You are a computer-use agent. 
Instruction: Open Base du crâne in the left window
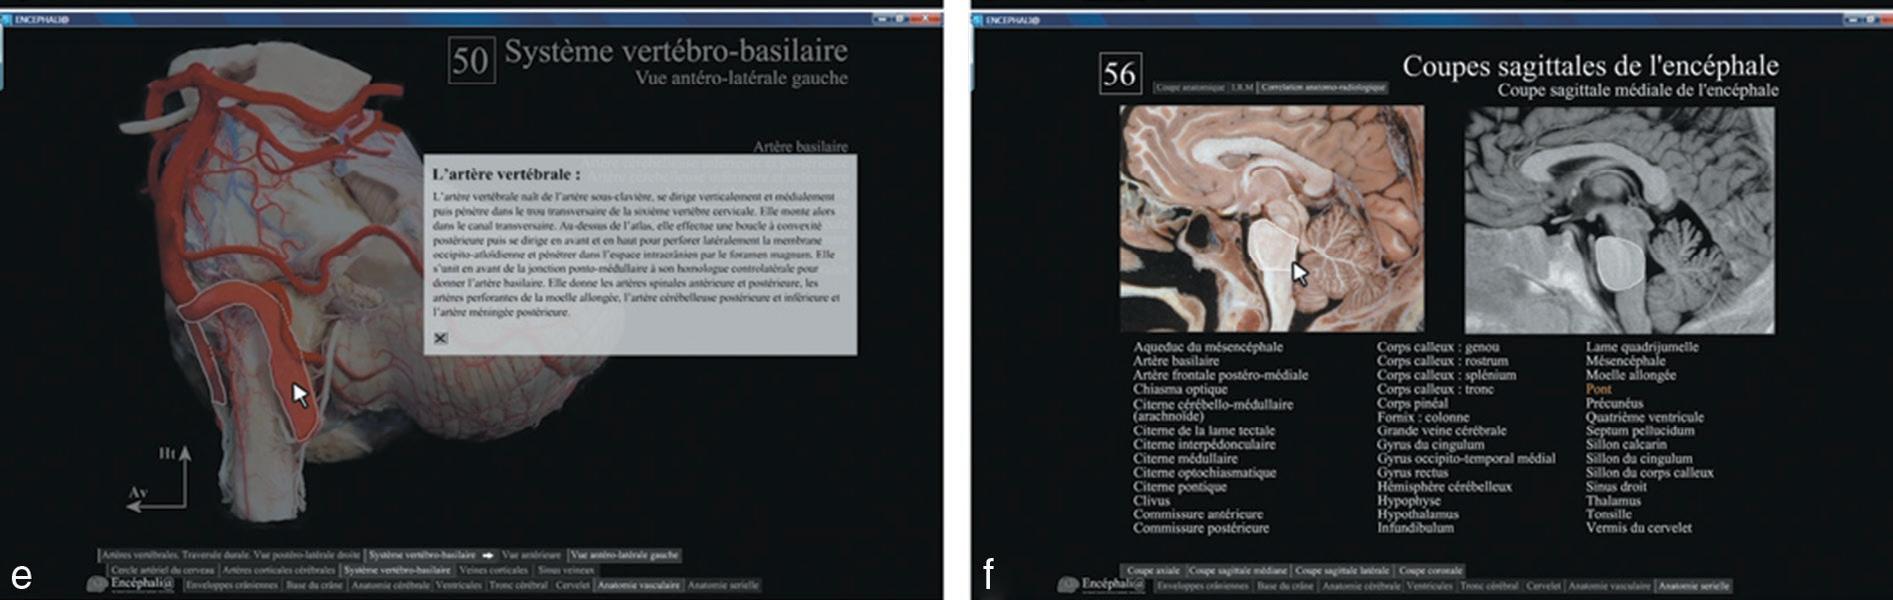point(314,585)
